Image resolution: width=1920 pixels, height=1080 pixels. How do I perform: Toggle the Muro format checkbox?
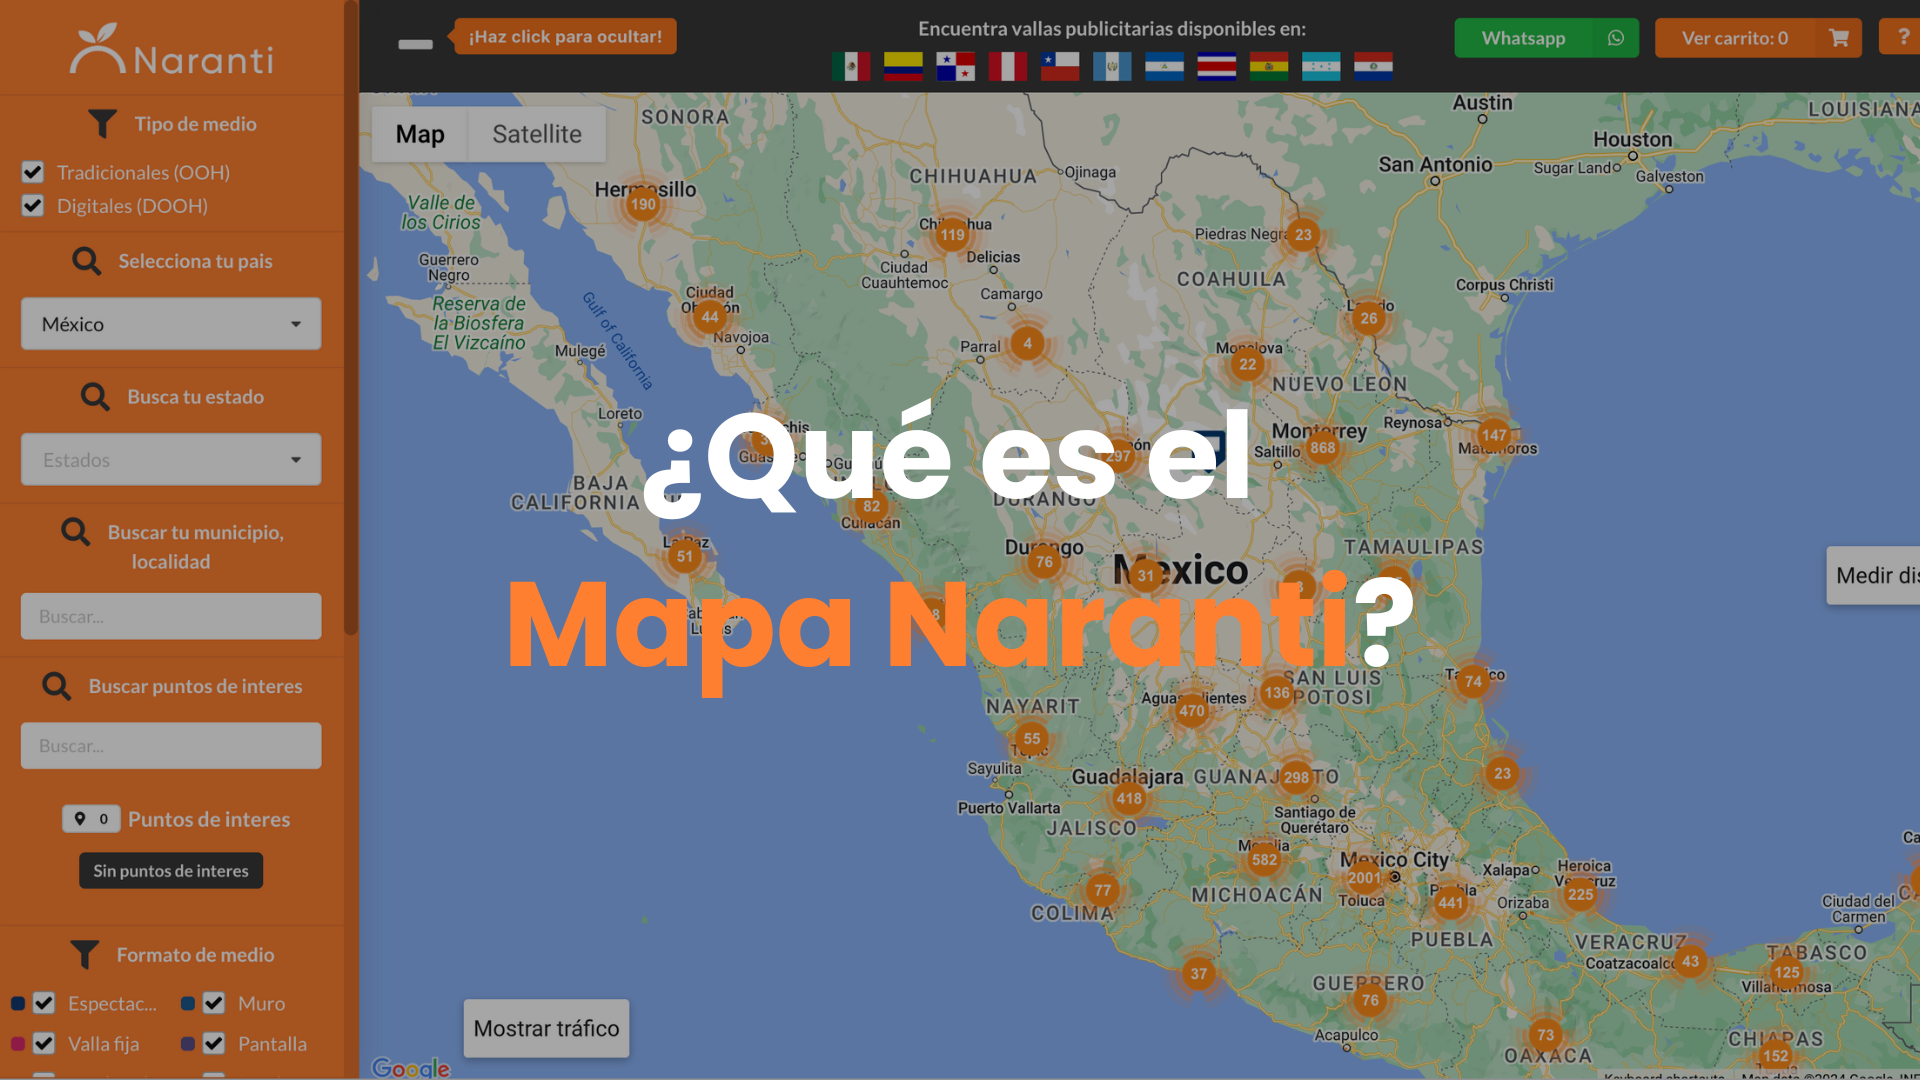pos(214,1003)
